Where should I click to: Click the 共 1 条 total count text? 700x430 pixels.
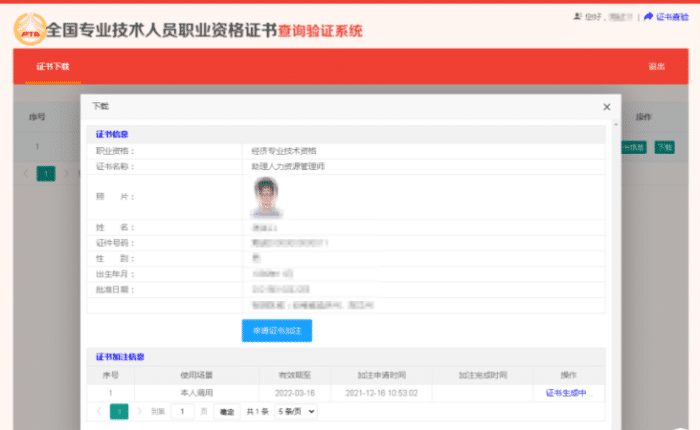point(258,412)
